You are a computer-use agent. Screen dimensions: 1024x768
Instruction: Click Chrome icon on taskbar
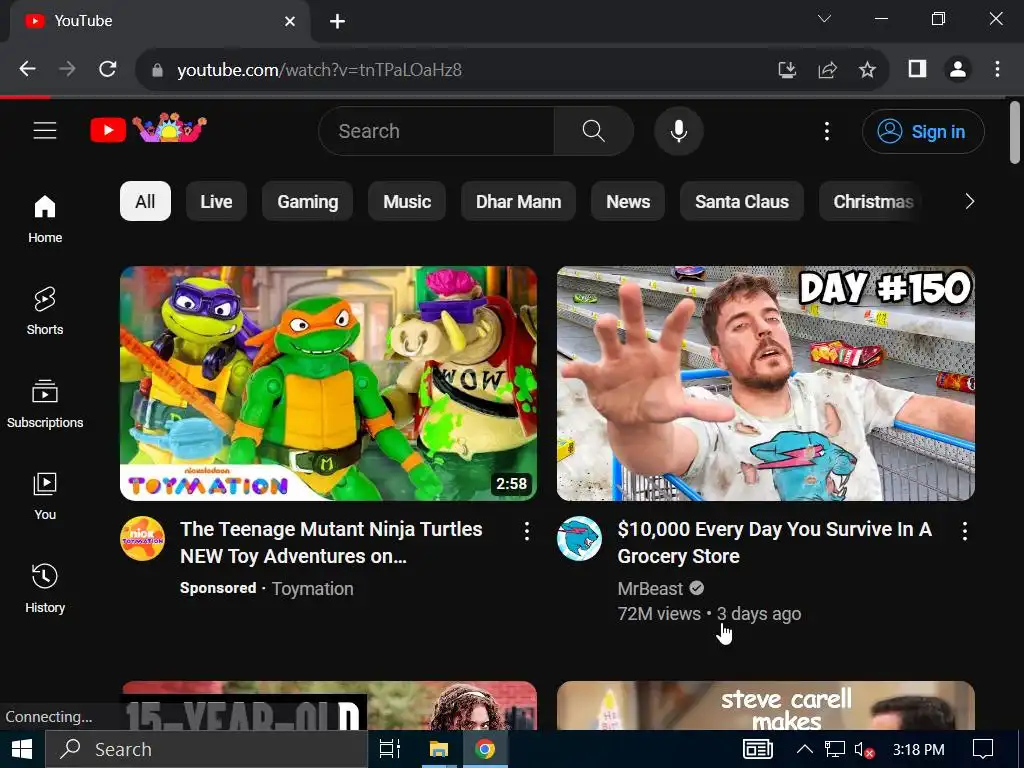(x=485, y=749)
